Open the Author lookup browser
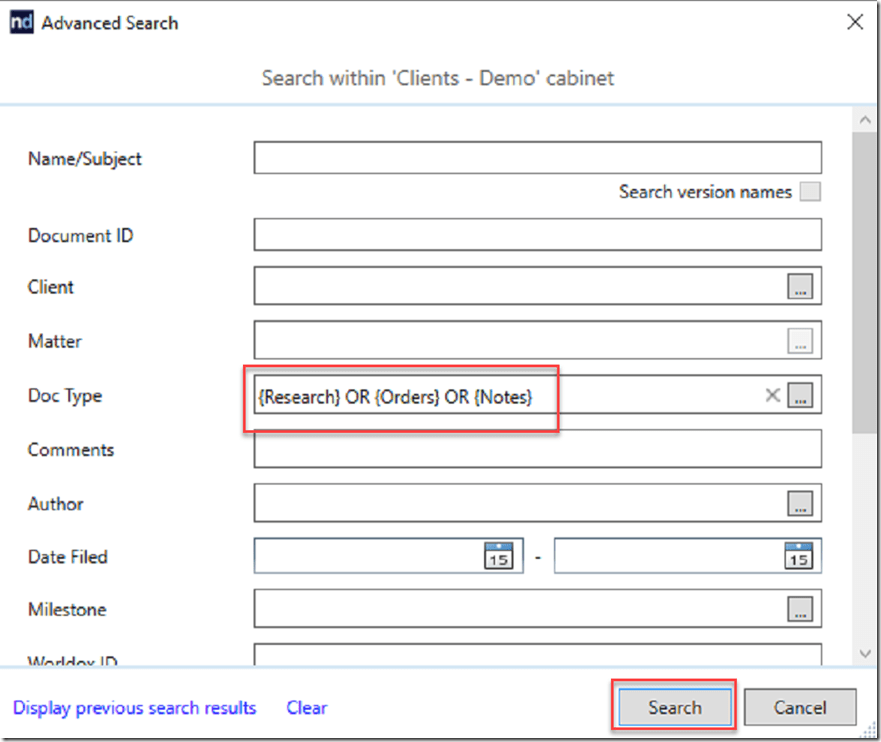 (x=801, y=503)
